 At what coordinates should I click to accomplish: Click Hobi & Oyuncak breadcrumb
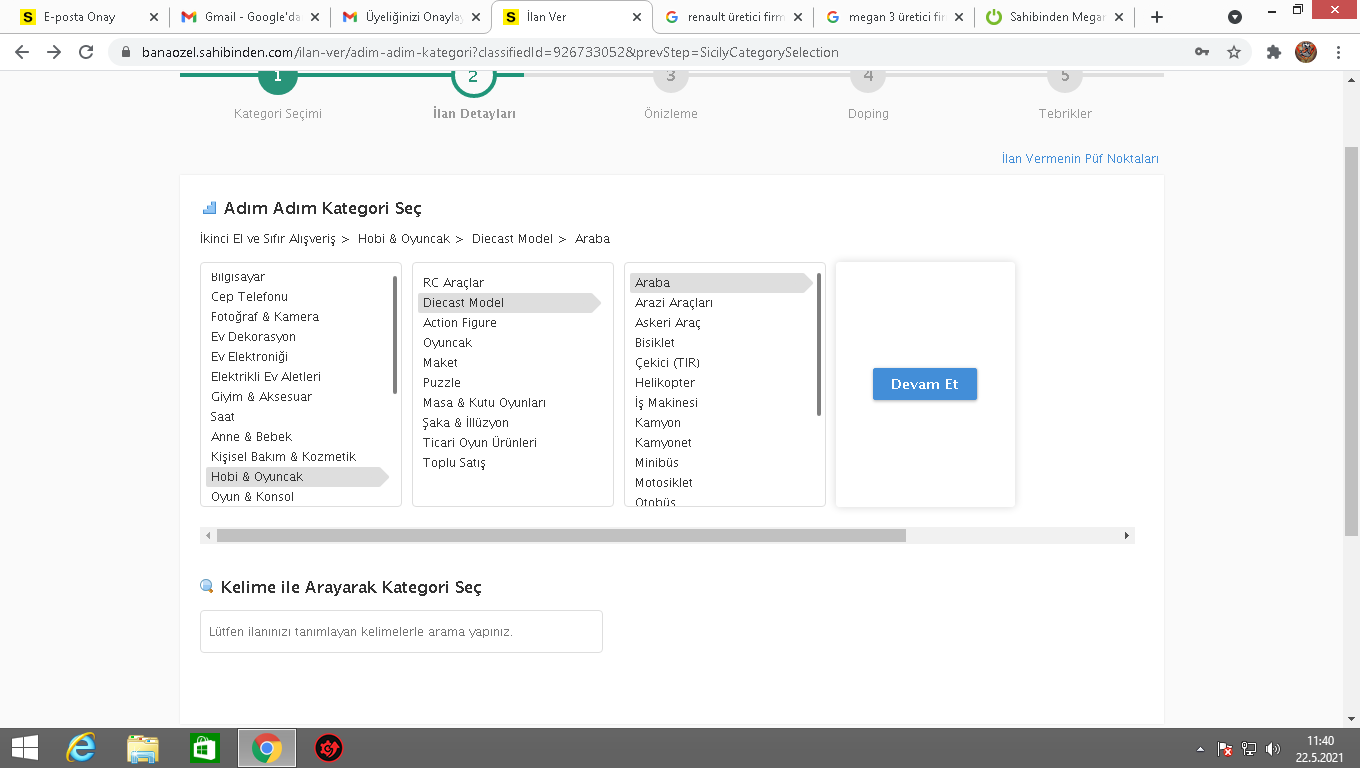coord(404,239)
